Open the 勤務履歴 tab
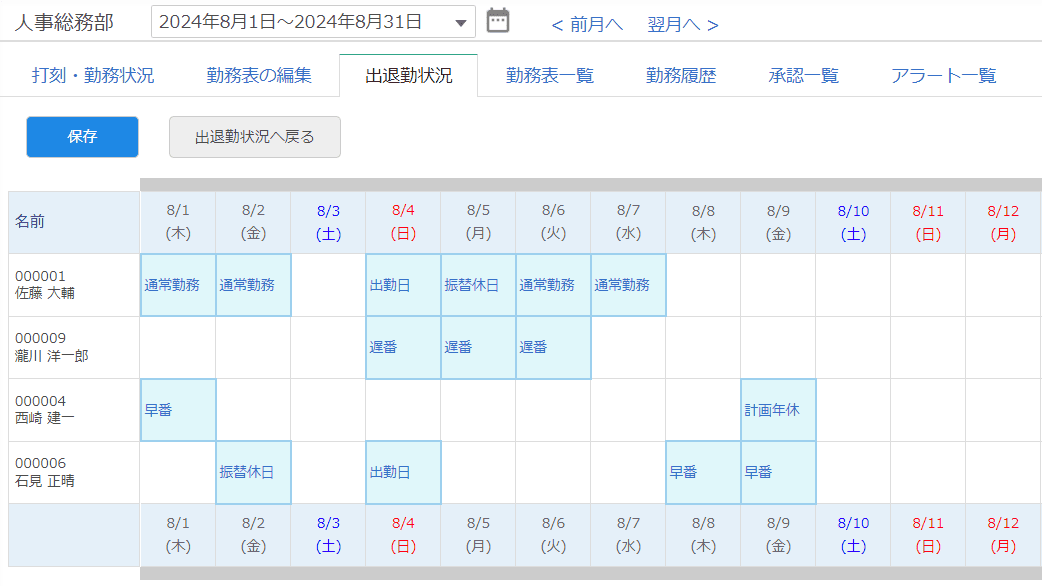This screenshot has height=586, width=1042. pyautogui.click(x=681, y=75)
